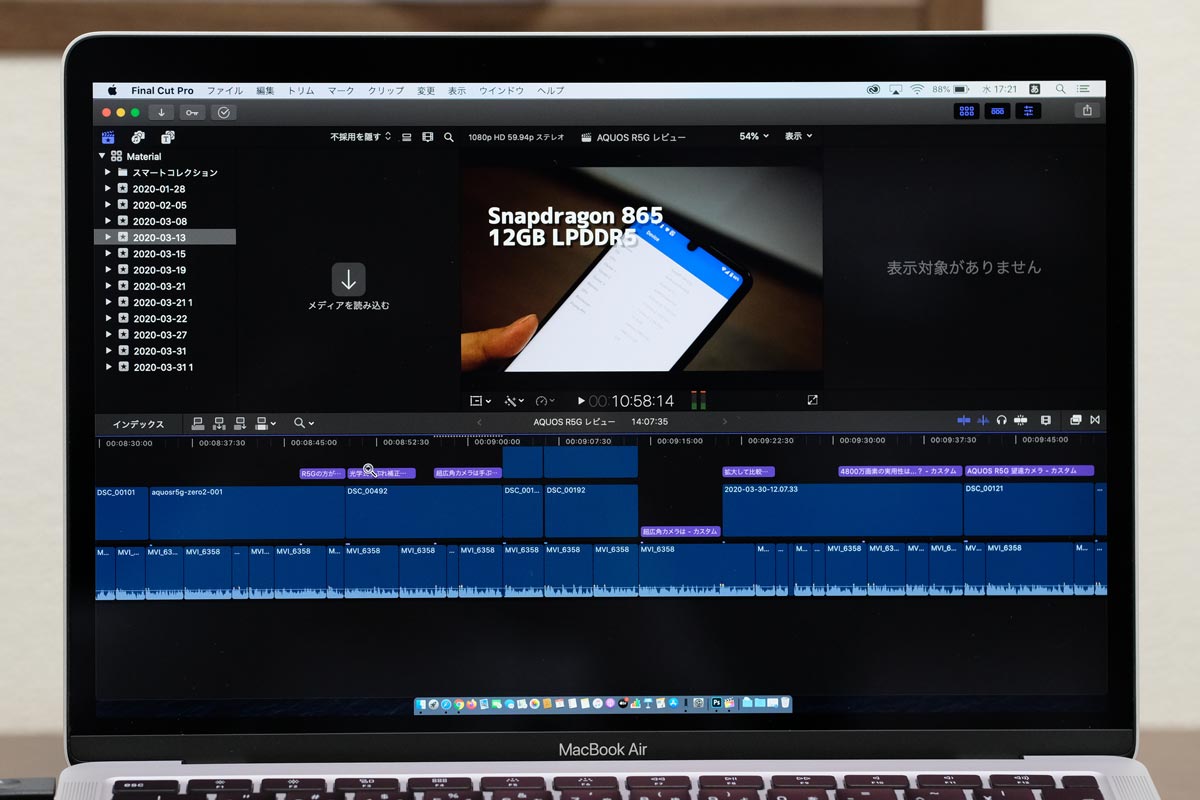Select the 2020-03-13 event
Screen dimensions: 1200x800
[x=165, y=237]
